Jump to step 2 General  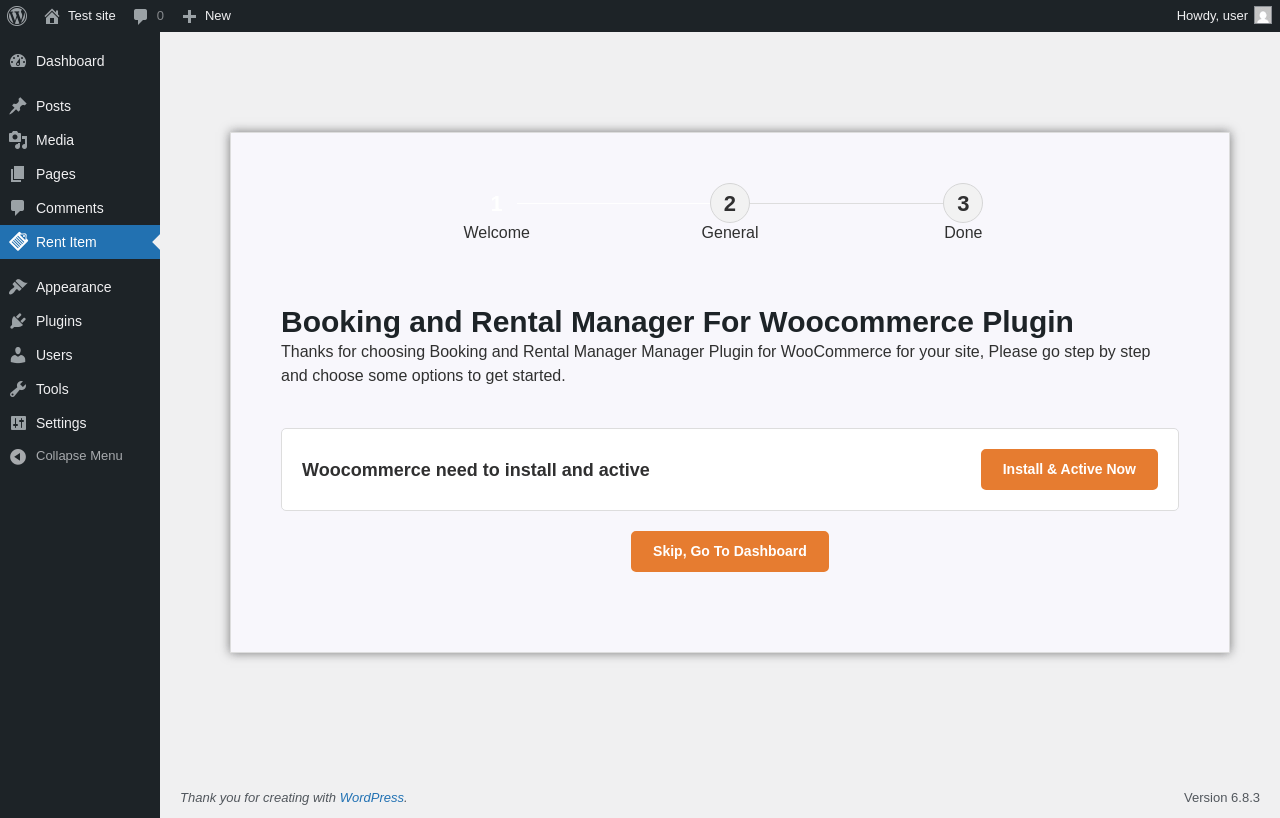[x=730, y=204]
